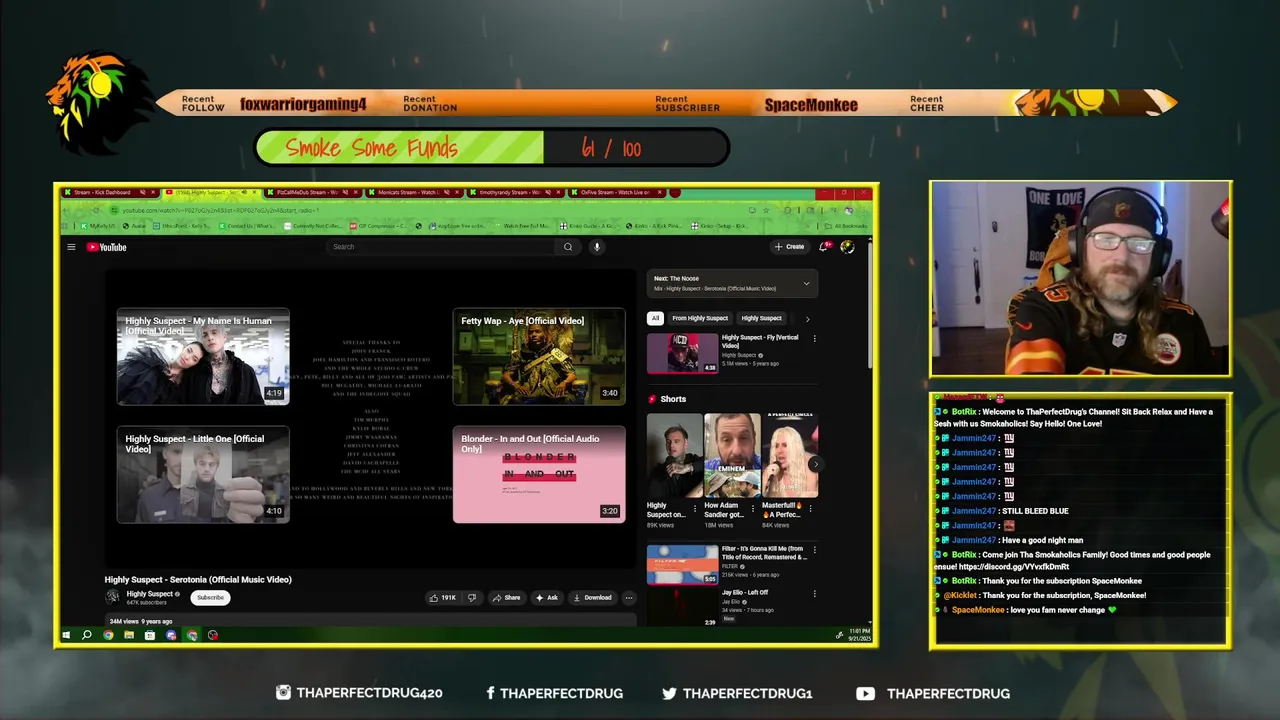Open Filter - It's Gonna Kill Me thumbnail
This screenshot has width=1280, height=720.
click(x=682, y=564)
